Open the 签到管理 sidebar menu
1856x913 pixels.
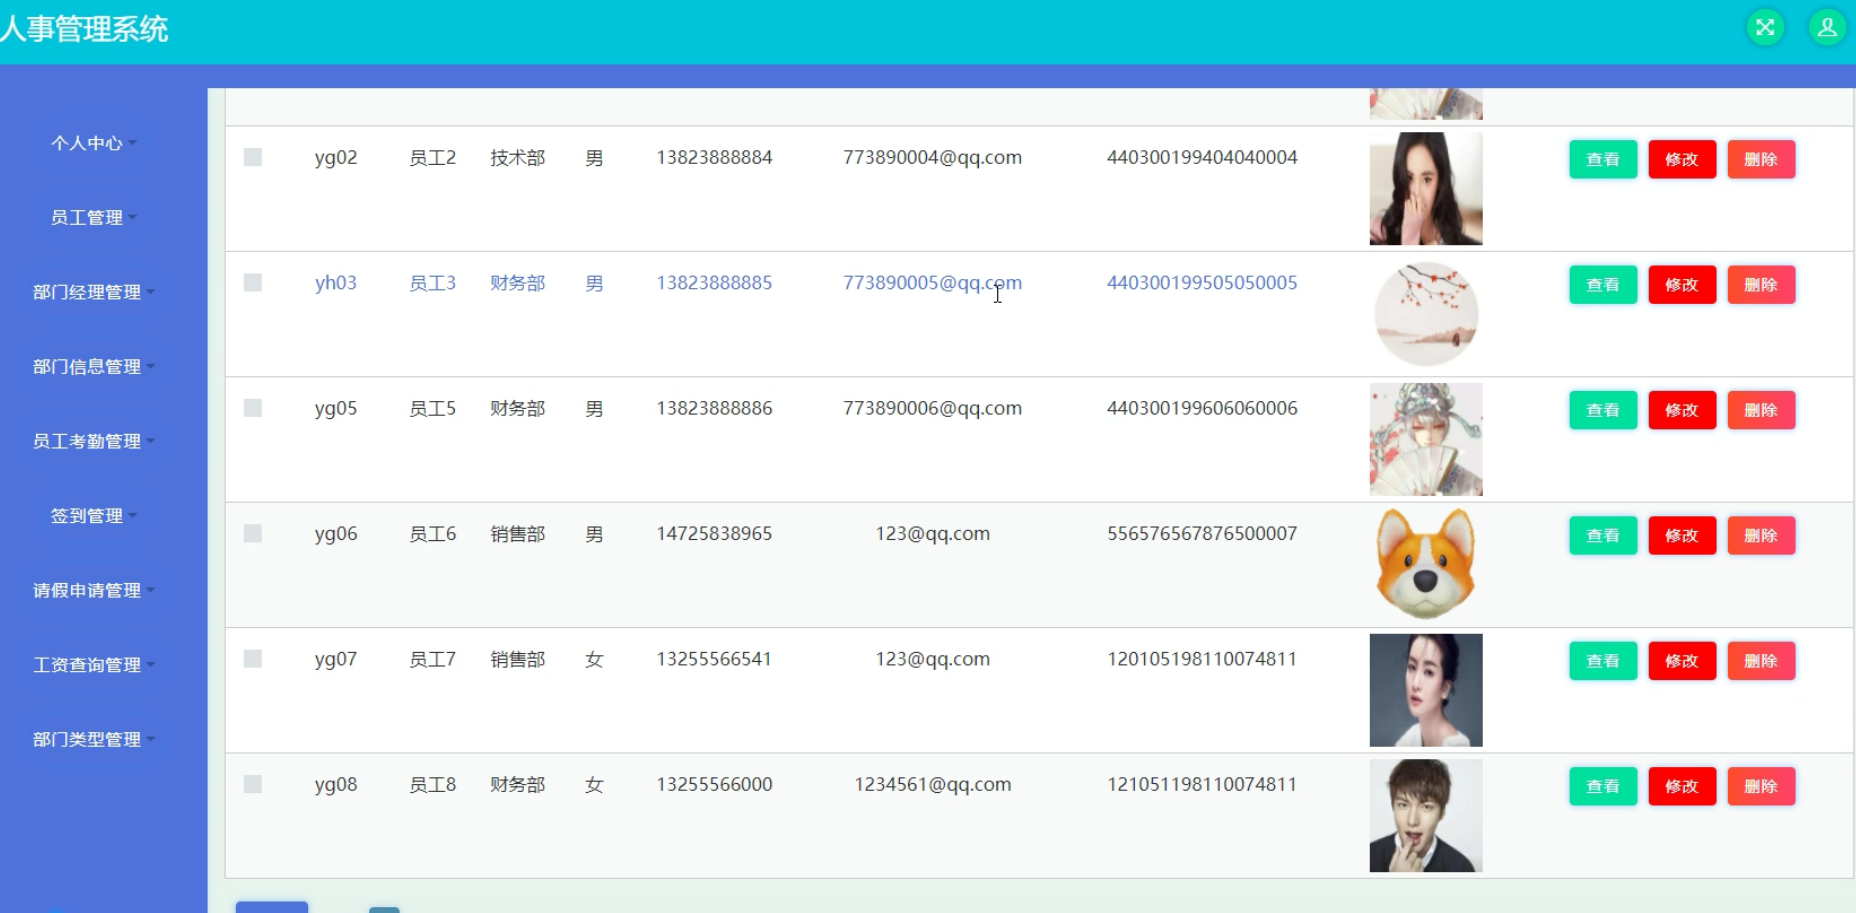pyautogui.click(x=93, y=516)
